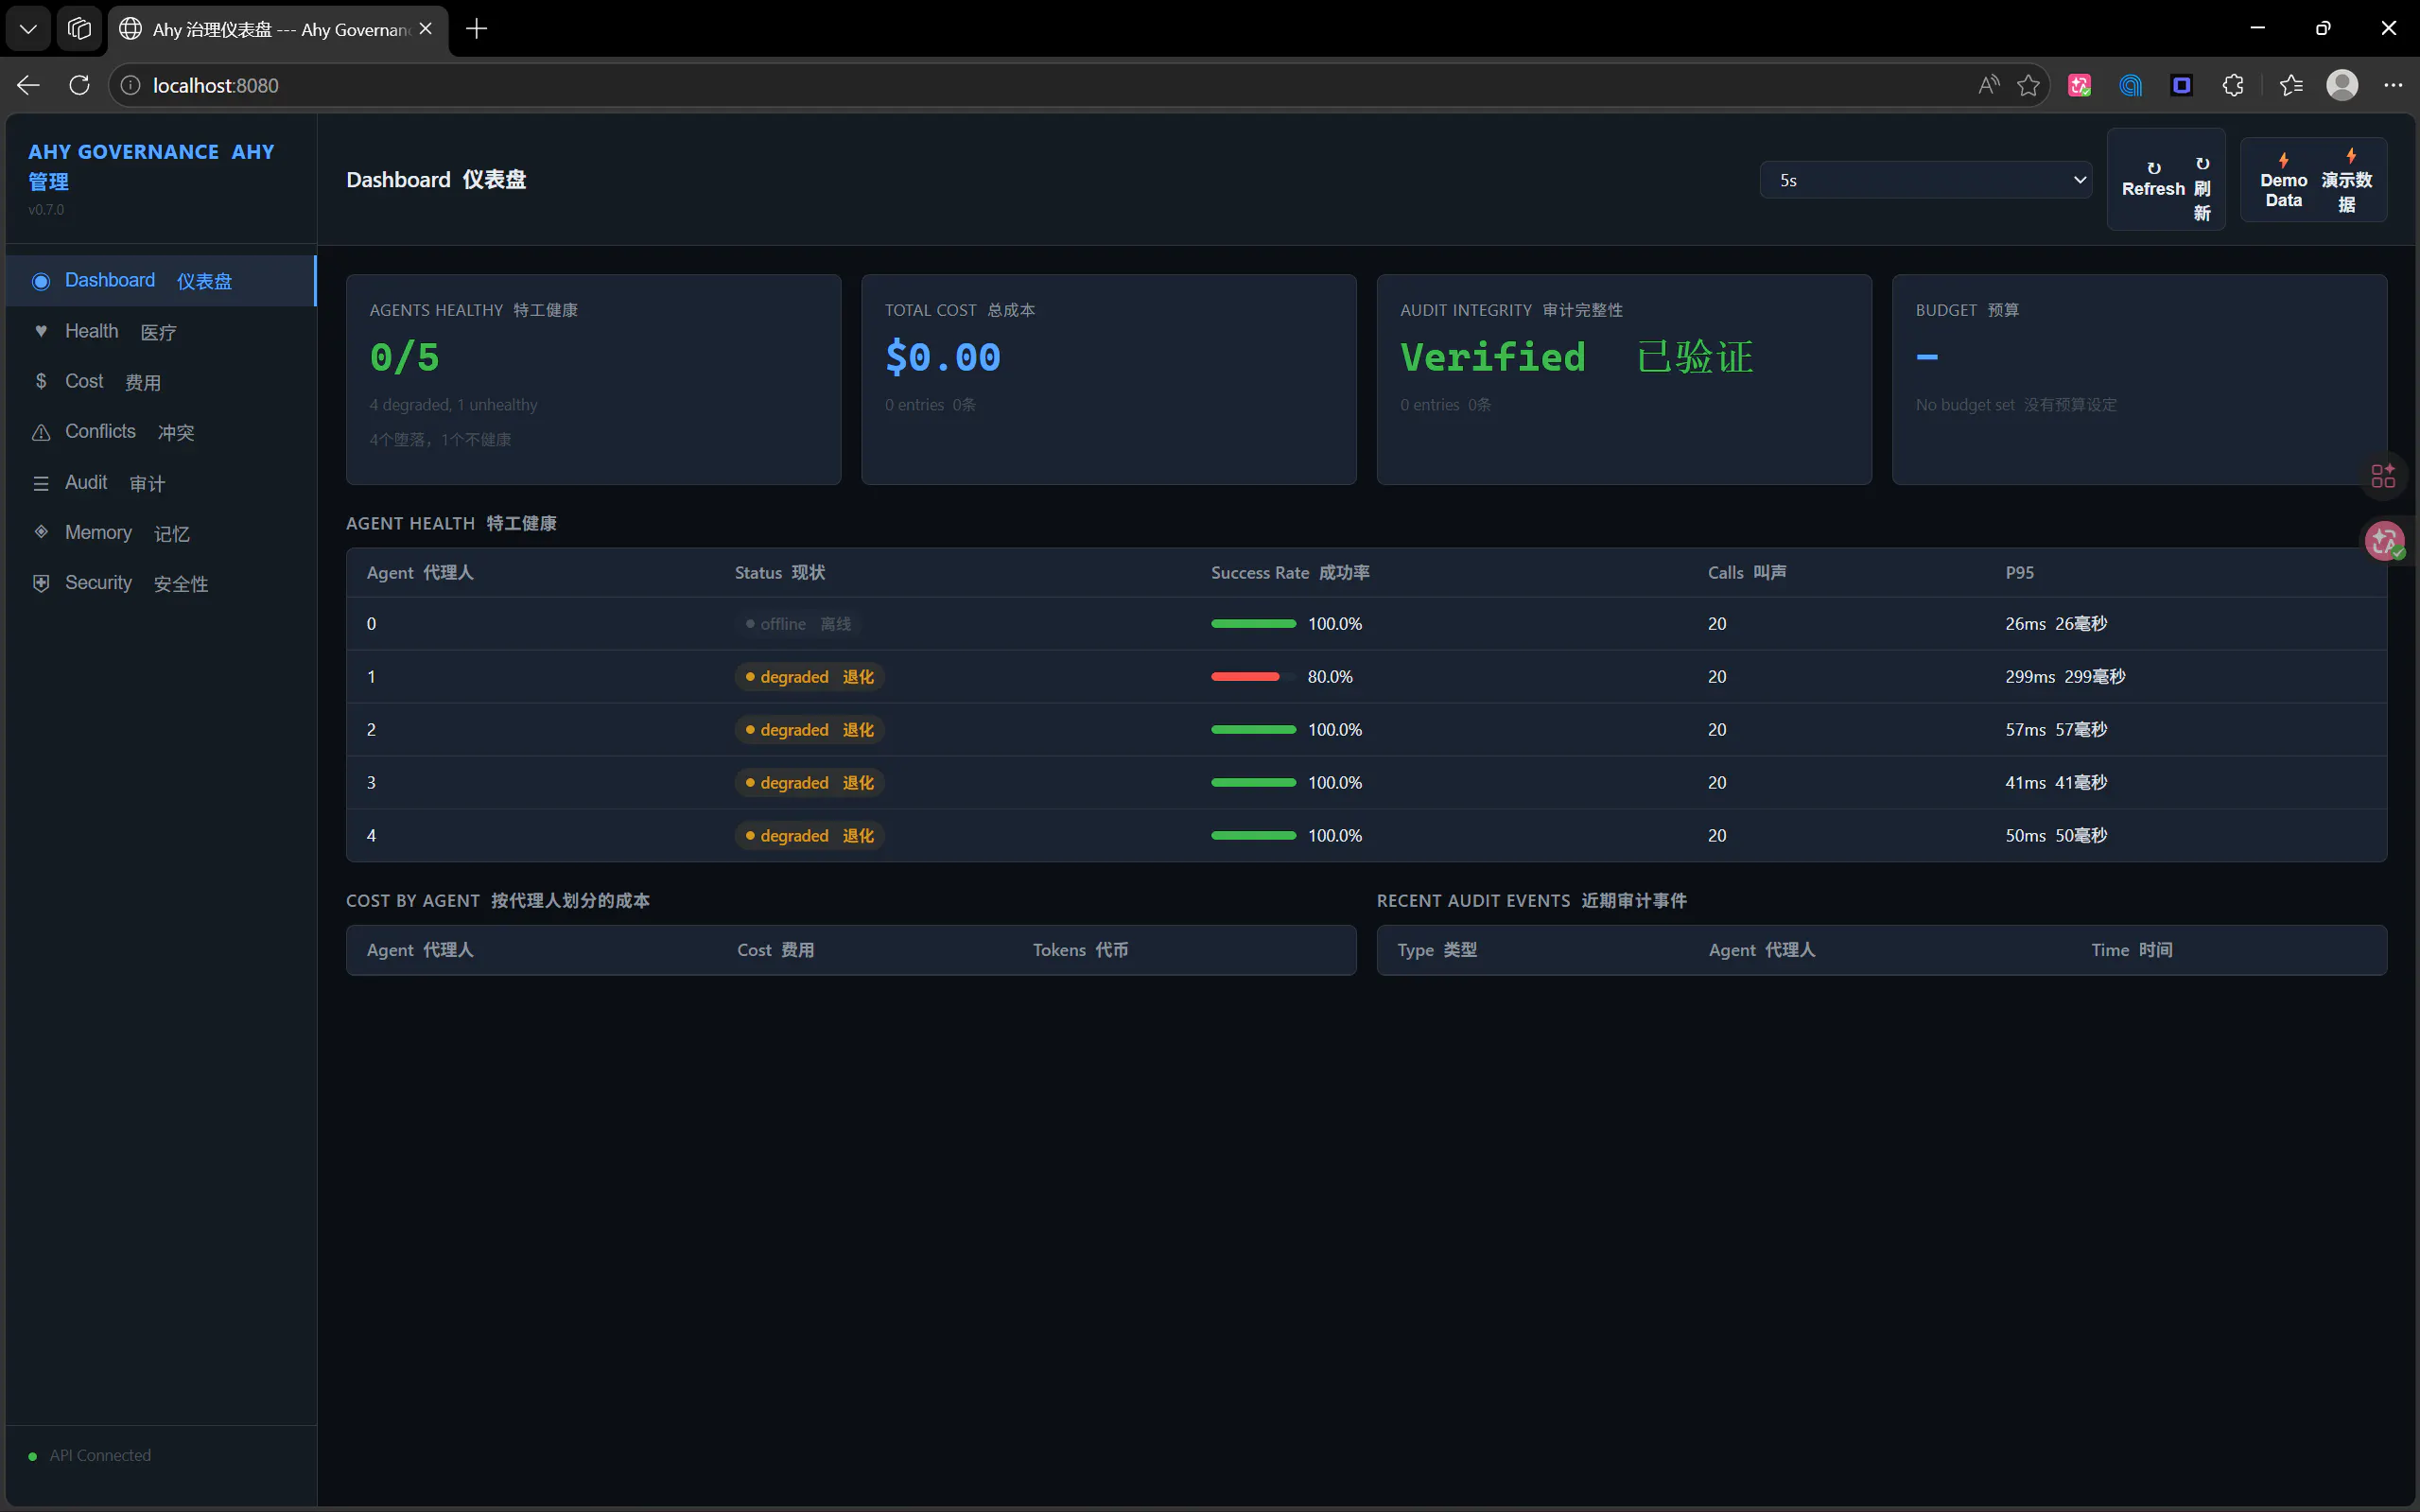The height and width of the screenshot is (1512, 2420).
Task: Click agent 4's green 100.0% success bar
Action: (1253, 836)
